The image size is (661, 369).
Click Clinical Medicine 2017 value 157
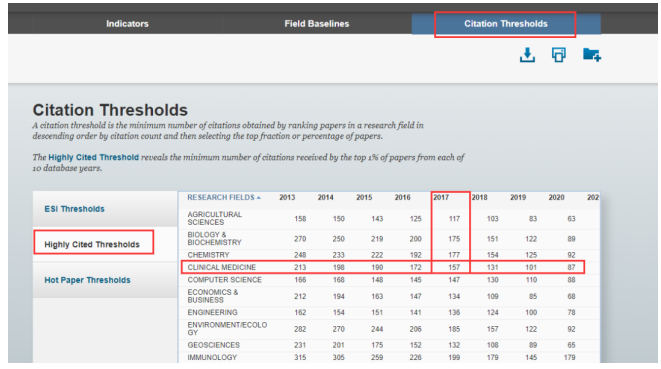tap(454, 267)
